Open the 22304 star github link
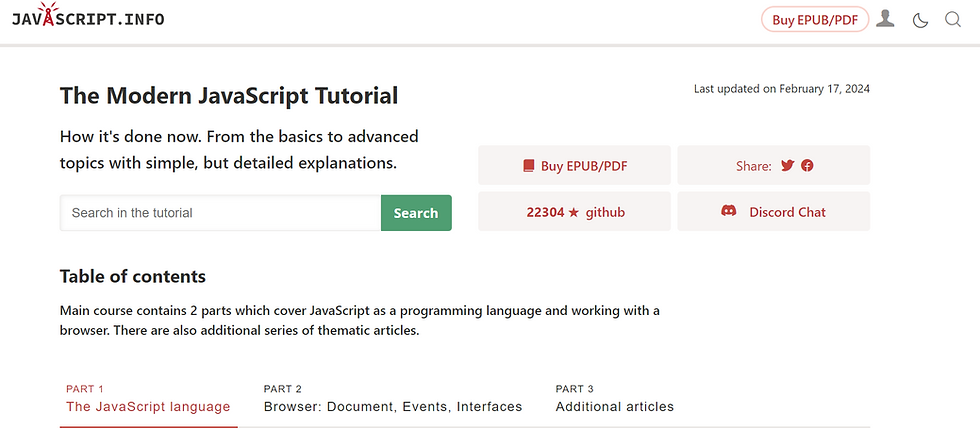 click(574, 211)
